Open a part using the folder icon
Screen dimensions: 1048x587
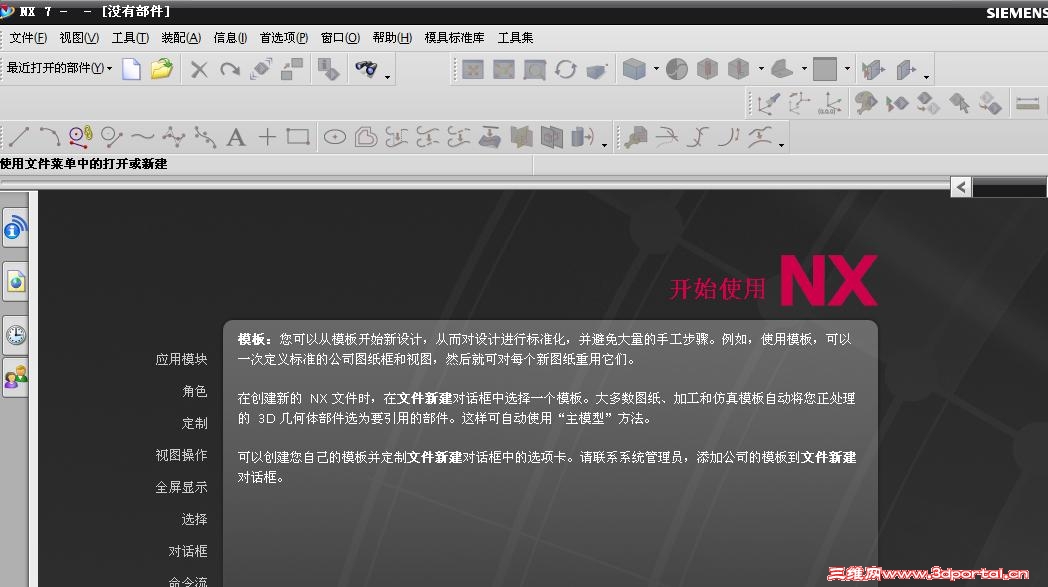(x=162, y=69)
